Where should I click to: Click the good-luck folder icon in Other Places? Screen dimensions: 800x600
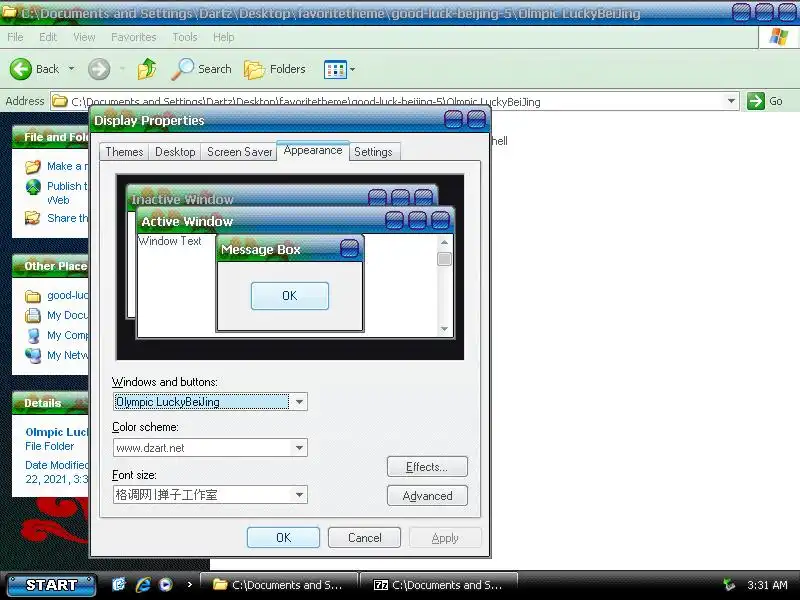[x=33, y=296]
